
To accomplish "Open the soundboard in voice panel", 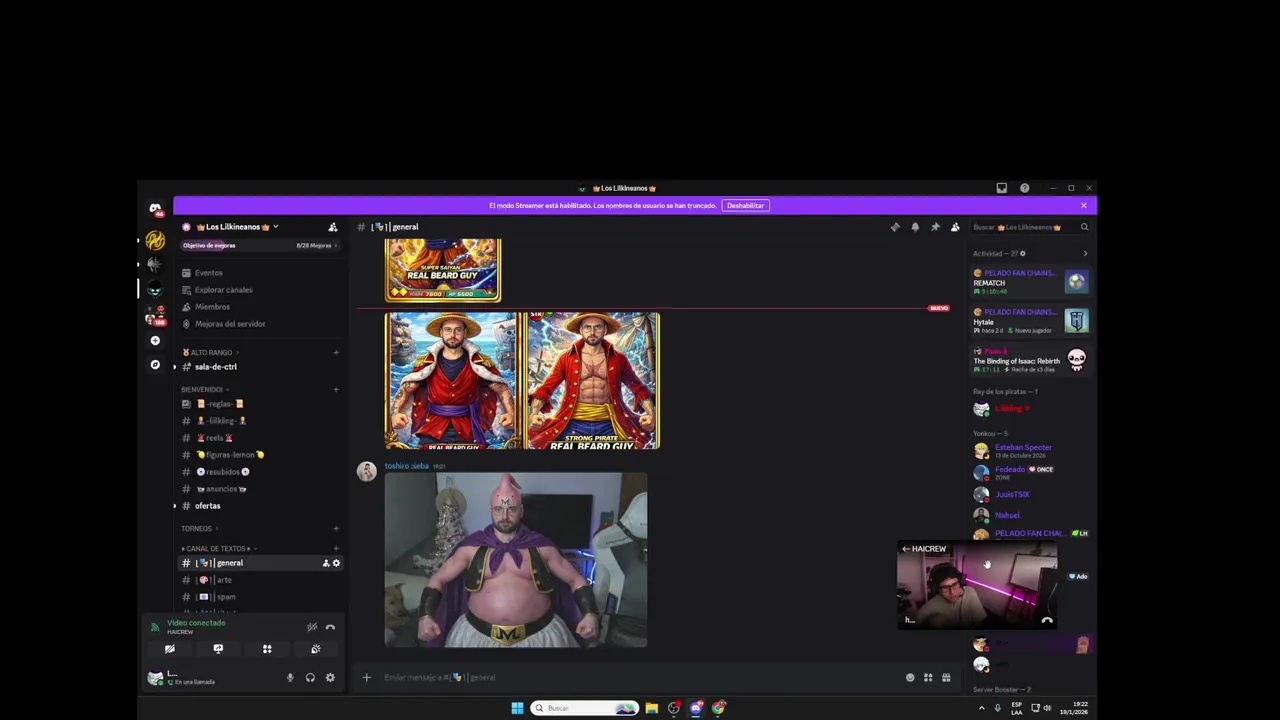I will 316,649.
